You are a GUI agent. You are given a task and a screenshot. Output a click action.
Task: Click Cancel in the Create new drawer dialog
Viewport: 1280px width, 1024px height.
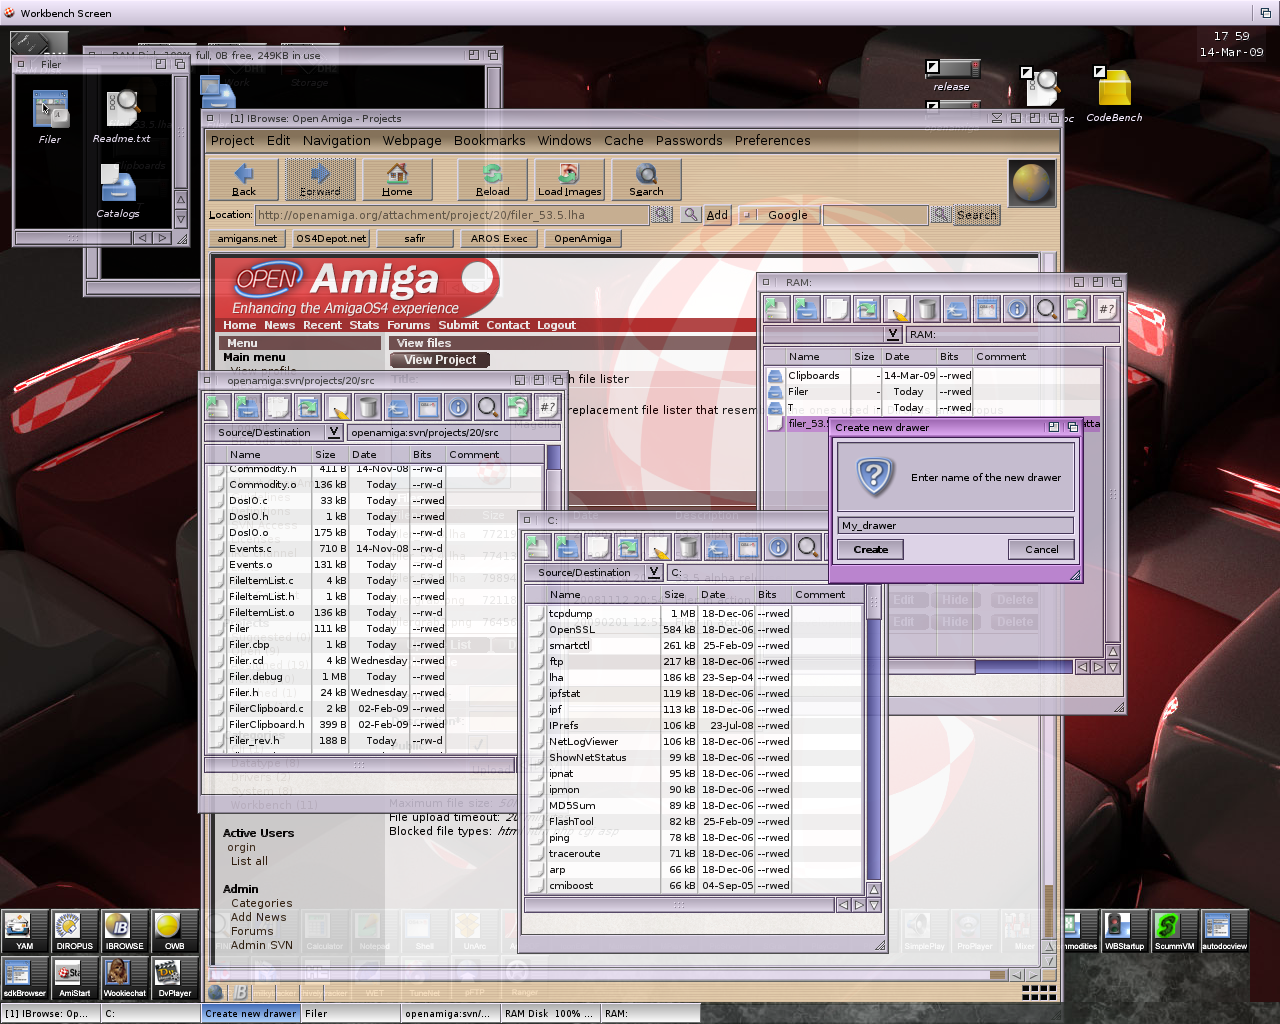coord(1042,549)
